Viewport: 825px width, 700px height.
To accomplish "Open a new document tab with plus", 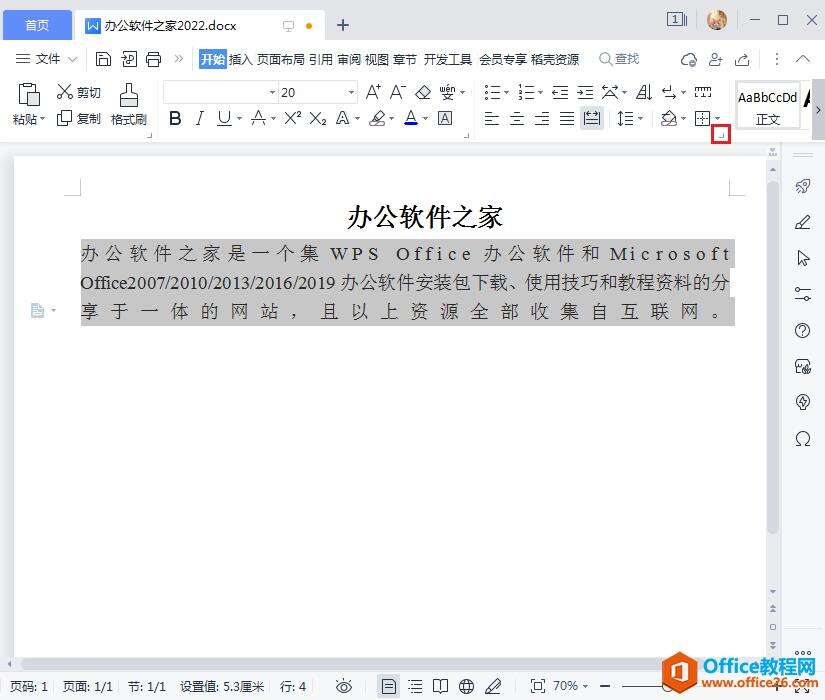I will 343,25.
